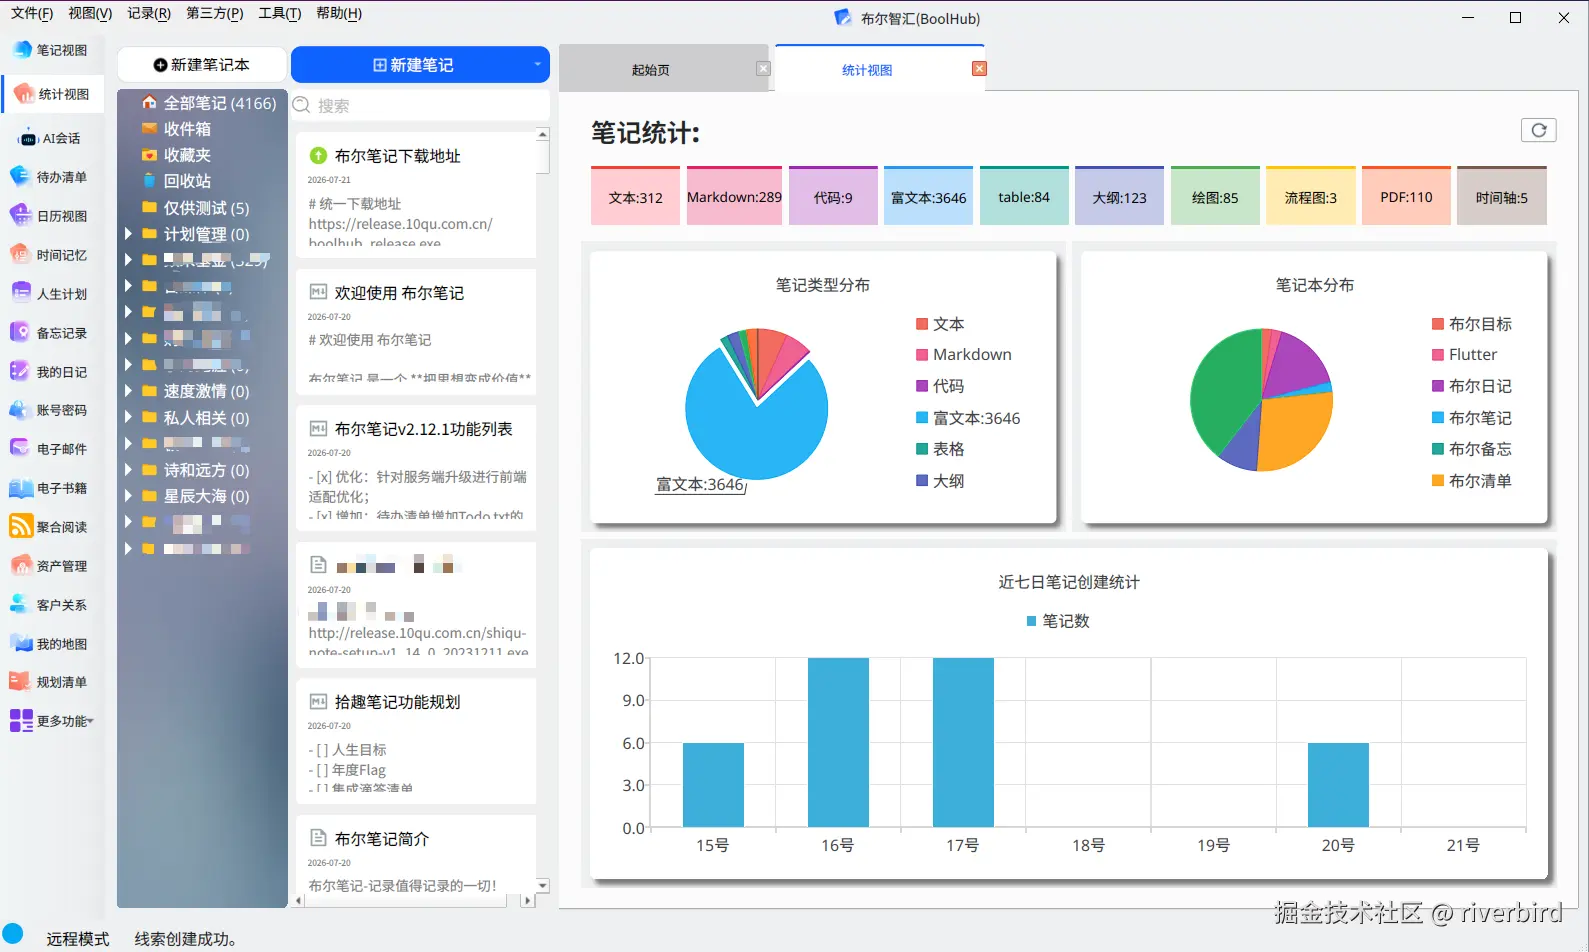Open the 新建笔记 dropdown arrow
The height and width of the screenshot is (952, 1589).
coord(537,65)
